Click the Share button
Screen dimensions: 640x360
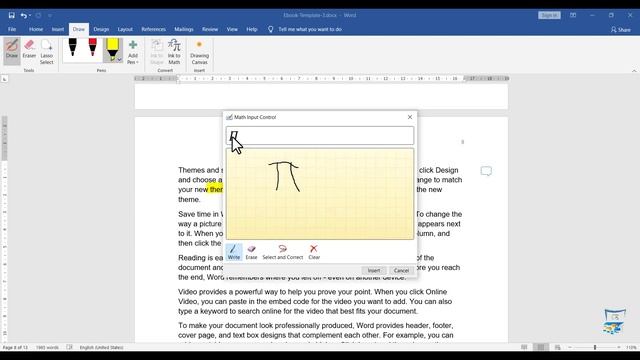621,29
